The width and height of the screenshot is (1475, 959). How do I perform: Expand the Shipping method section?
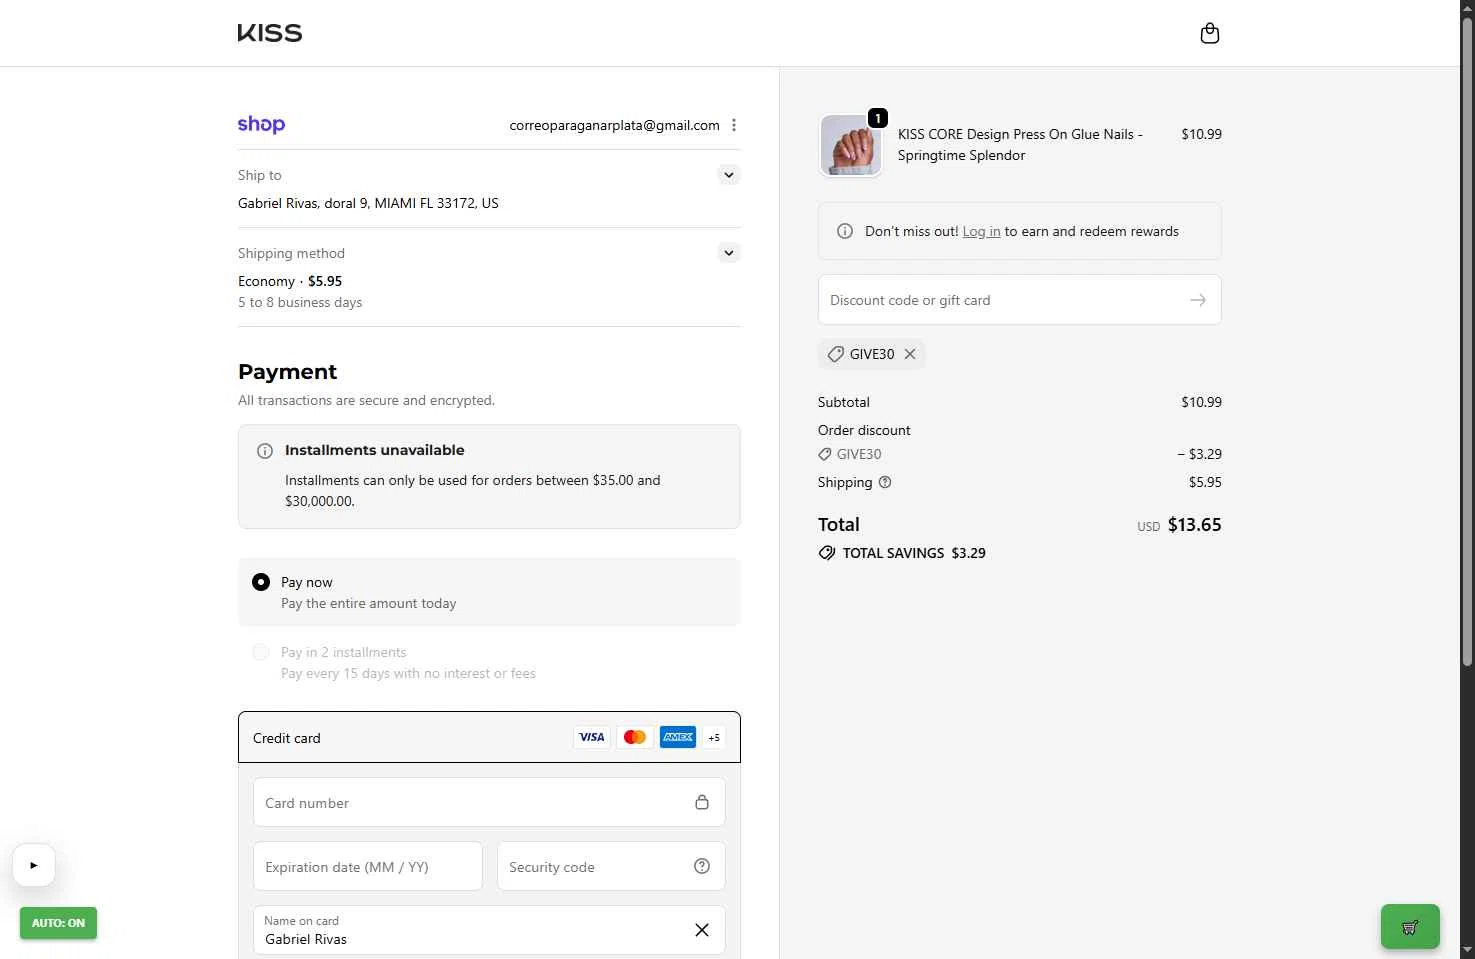coord(729,253)
